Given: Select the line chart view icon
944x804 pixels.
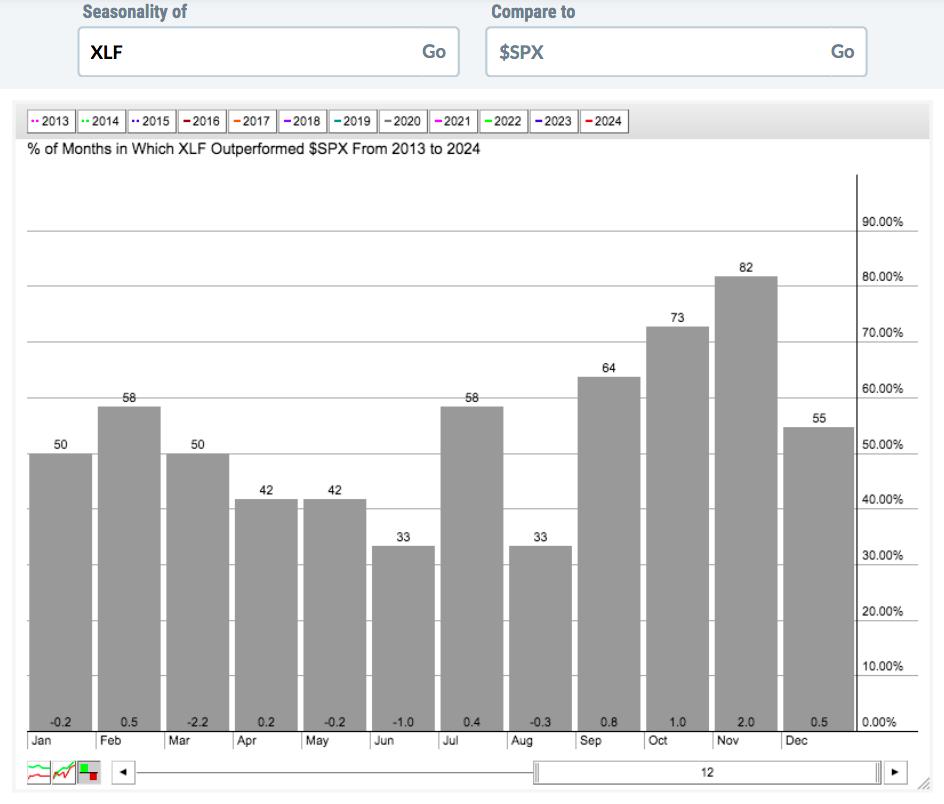Looking at the screenshot, I should pos(39,772).
